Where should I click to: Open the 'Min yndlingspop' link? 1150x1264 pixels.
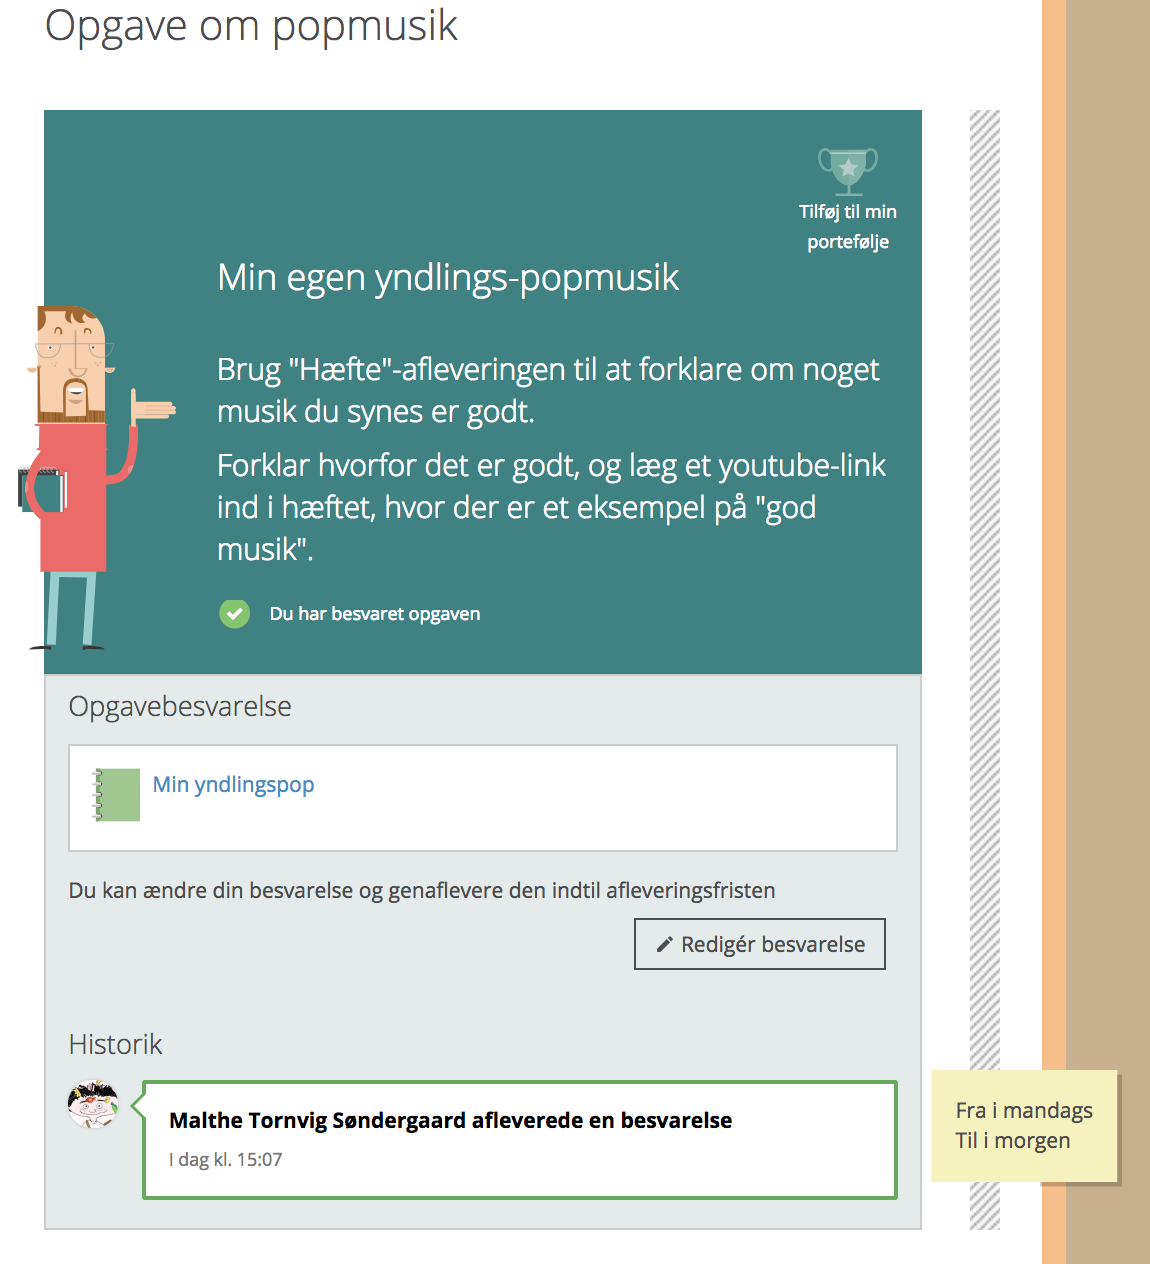[233, 785]
